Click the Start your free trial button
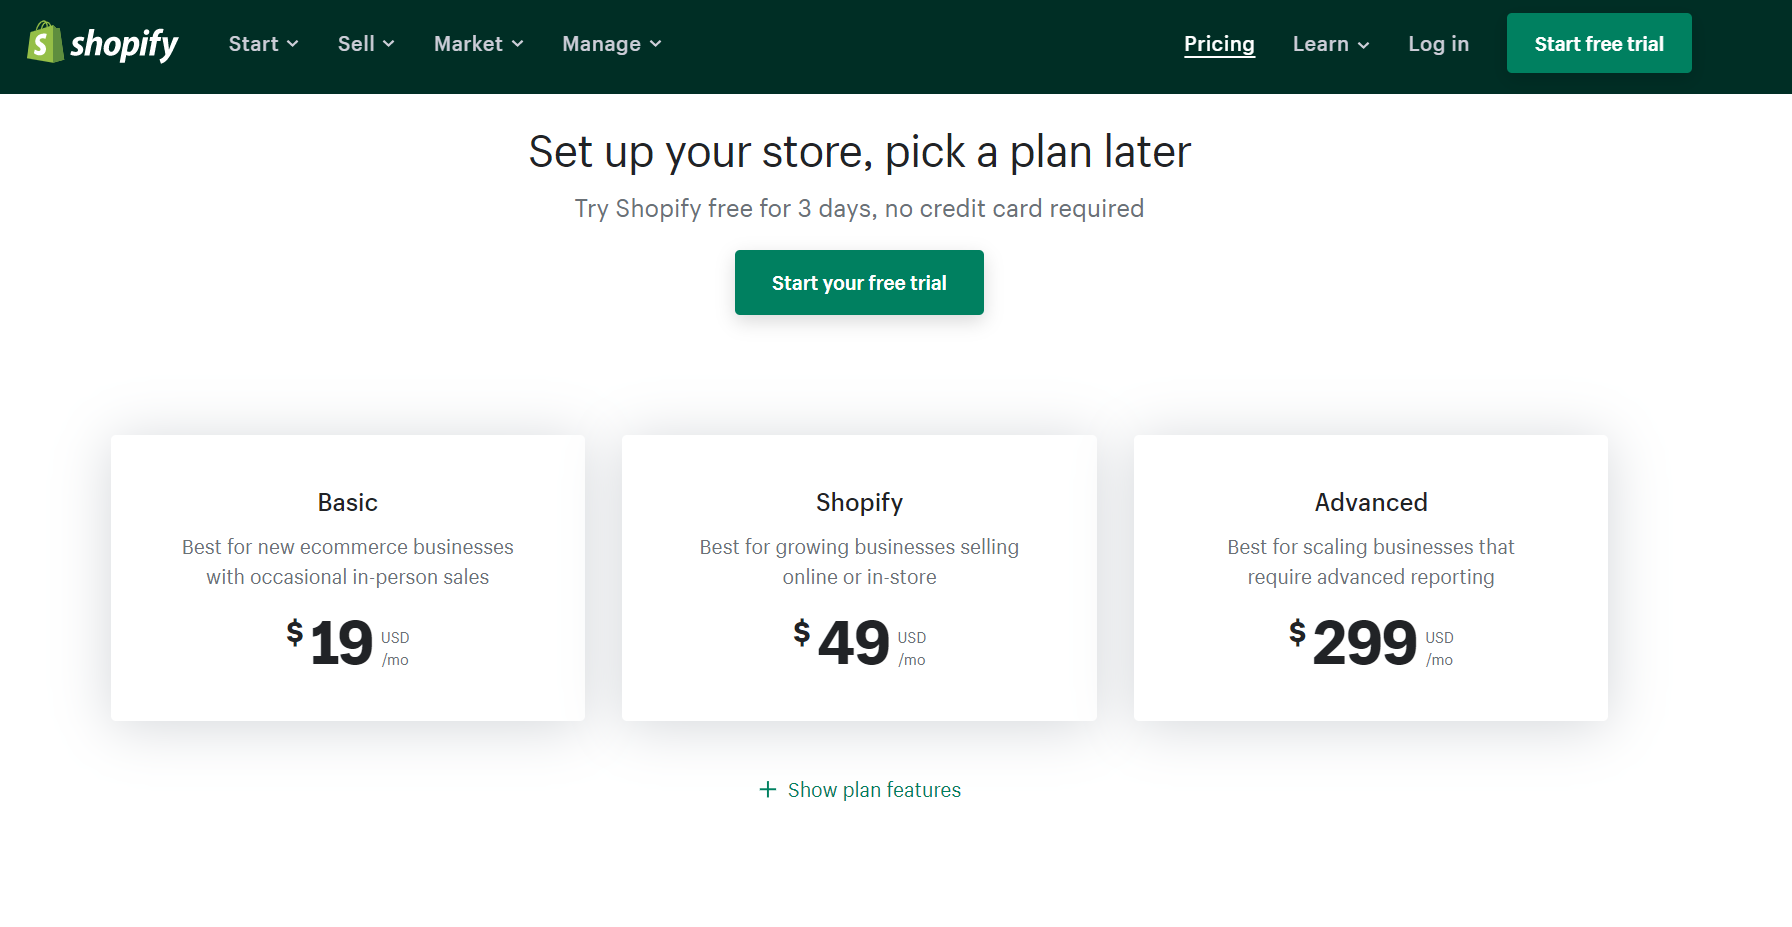 tap(859, 282)
